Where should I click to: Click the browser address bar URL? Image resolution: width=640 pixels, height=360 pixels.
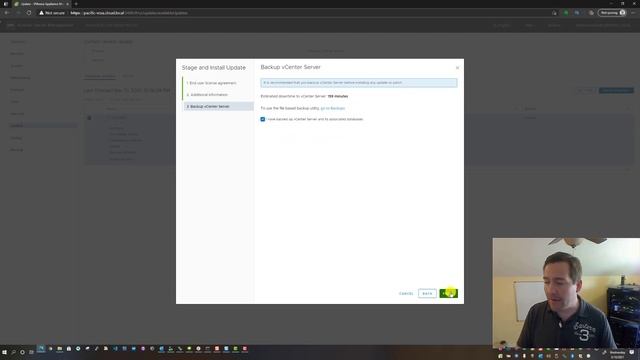coord(129,13)
